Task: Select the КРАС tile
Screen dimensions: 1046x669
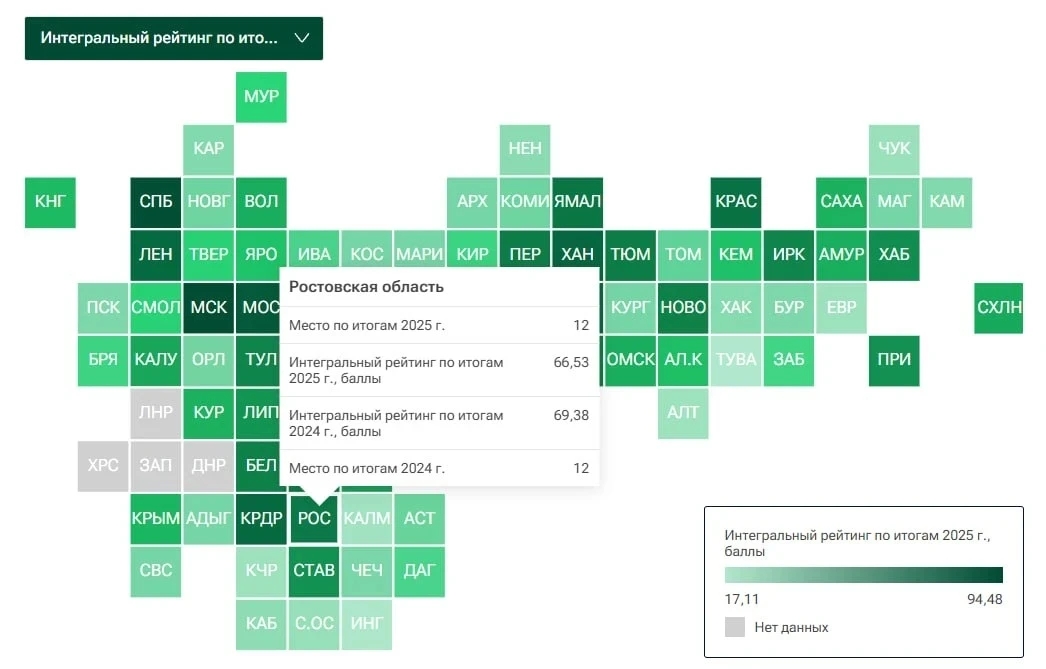Action: click(736, 202)
